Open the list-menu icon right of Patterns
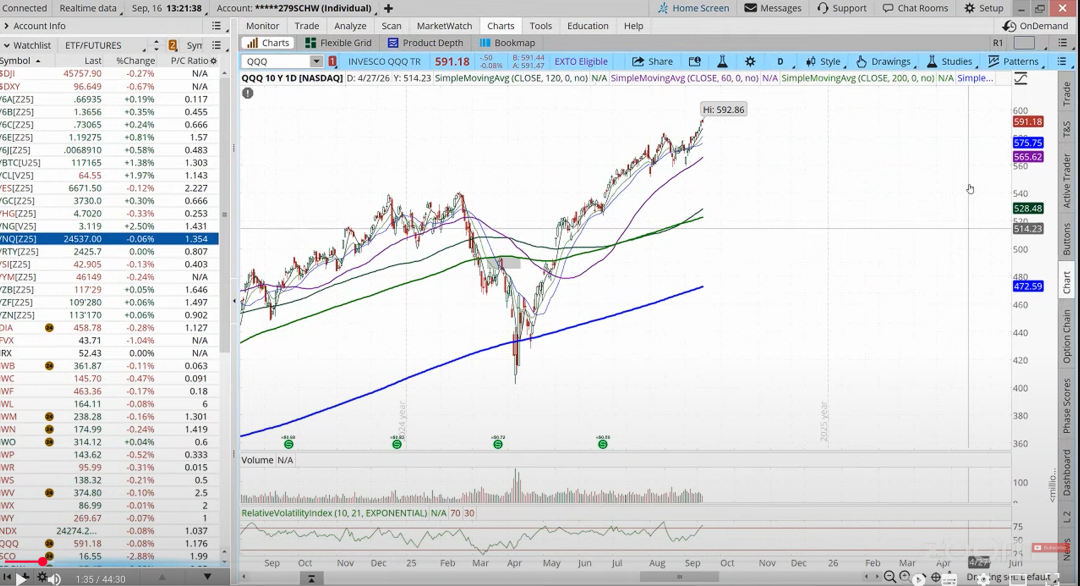The width and height of the screenshot is (1080, 586). 1061,61
